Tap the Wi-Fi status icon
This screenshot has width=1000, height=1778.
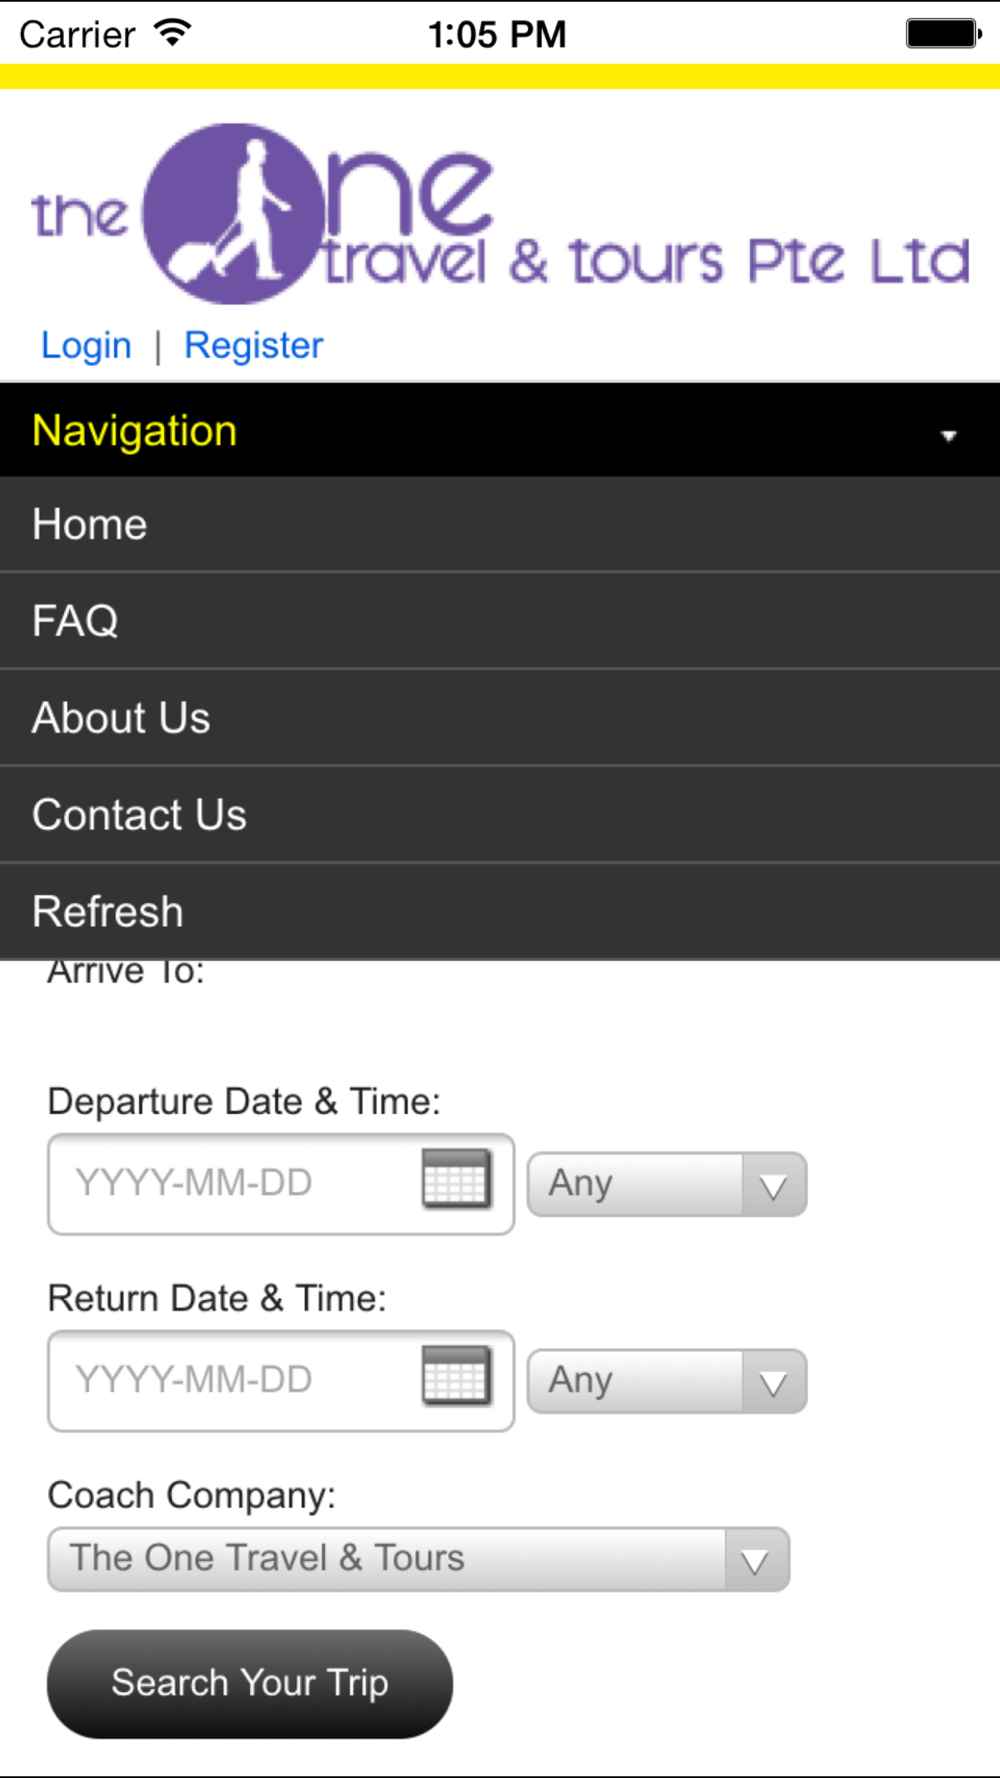(172, 33)
